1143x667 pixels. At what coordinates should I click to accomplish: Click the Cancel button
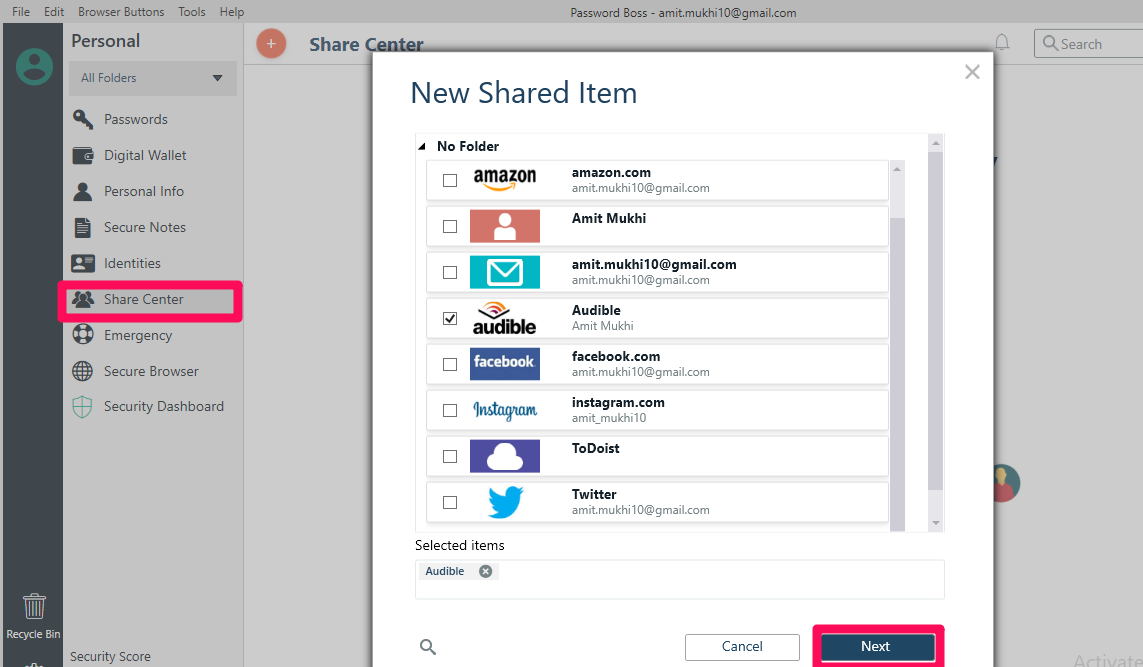pos(742,647)
